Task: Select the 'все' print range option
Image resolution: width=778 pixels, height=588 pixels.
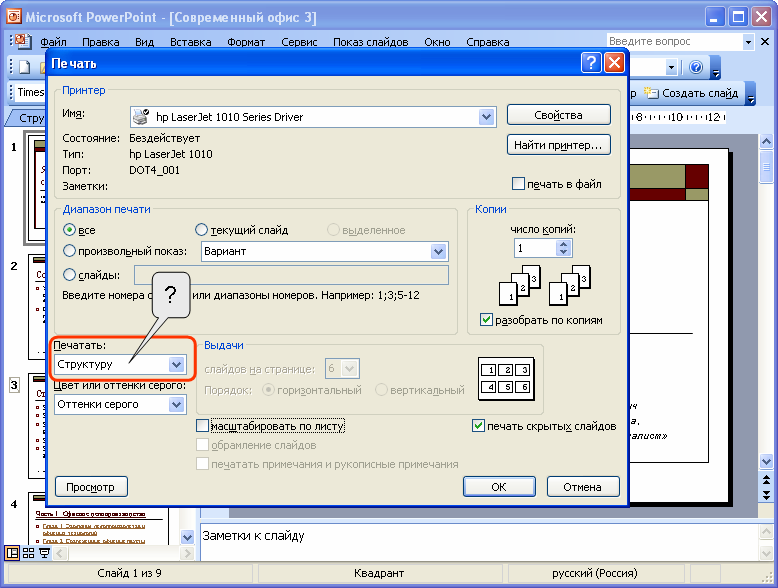Action: 69,230
